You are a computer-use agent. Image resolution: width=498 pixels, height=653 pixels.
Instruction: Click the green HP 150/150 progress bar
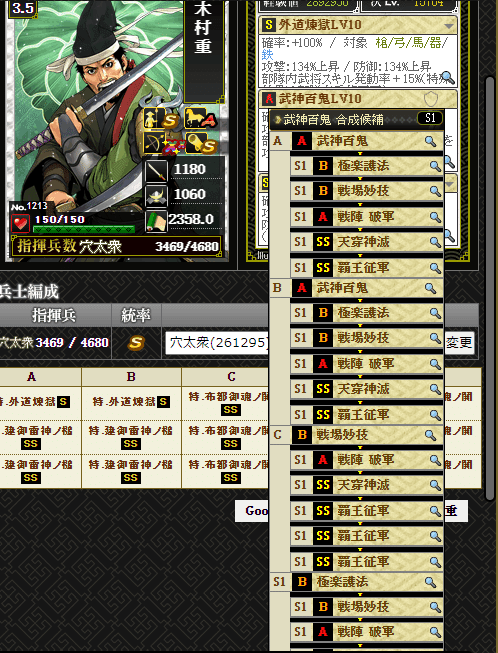84,229
